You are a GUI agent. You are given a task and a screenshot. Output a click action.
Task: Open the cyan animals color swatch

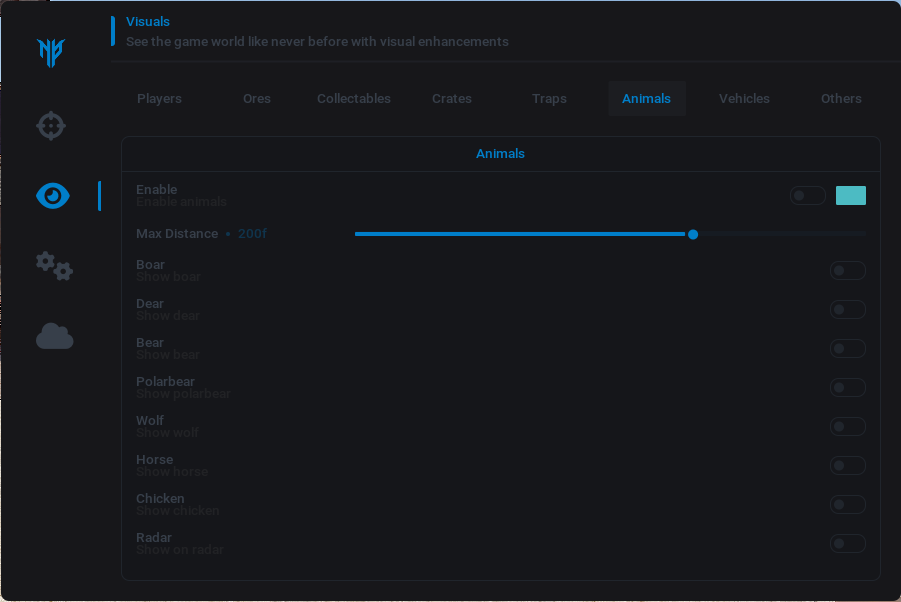click(x=851, y=196)
